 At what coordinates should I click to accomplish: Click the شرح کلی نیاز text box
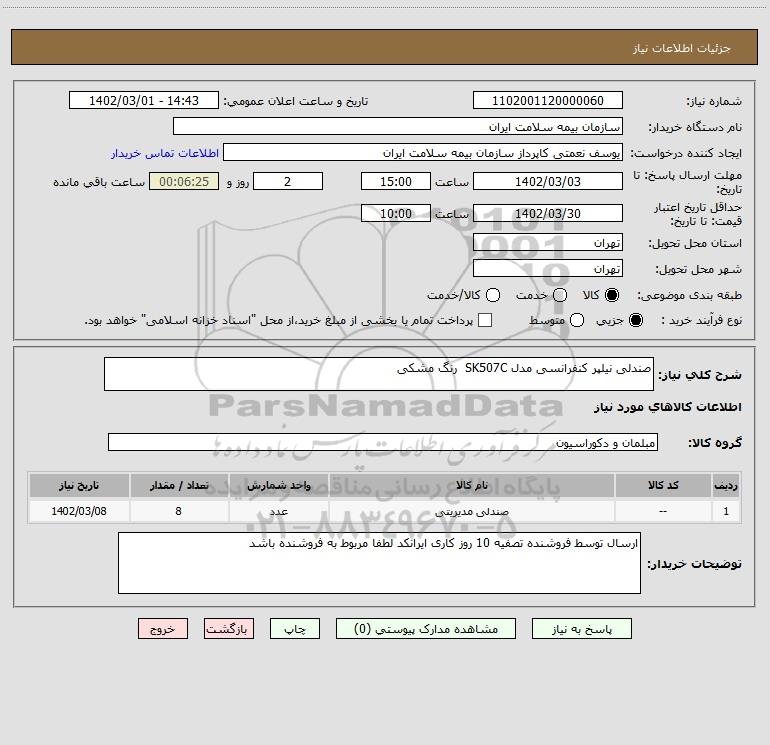[x=379, y=374]
